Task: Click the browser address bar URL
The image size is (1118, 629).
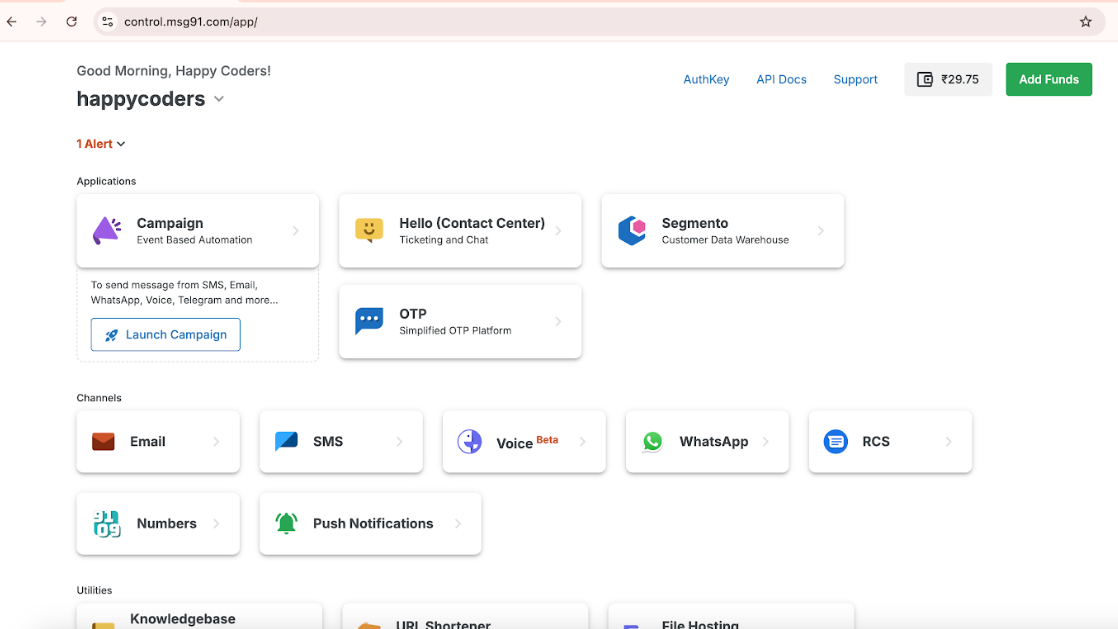Action: pyautogui.click(x=190, y=21)
